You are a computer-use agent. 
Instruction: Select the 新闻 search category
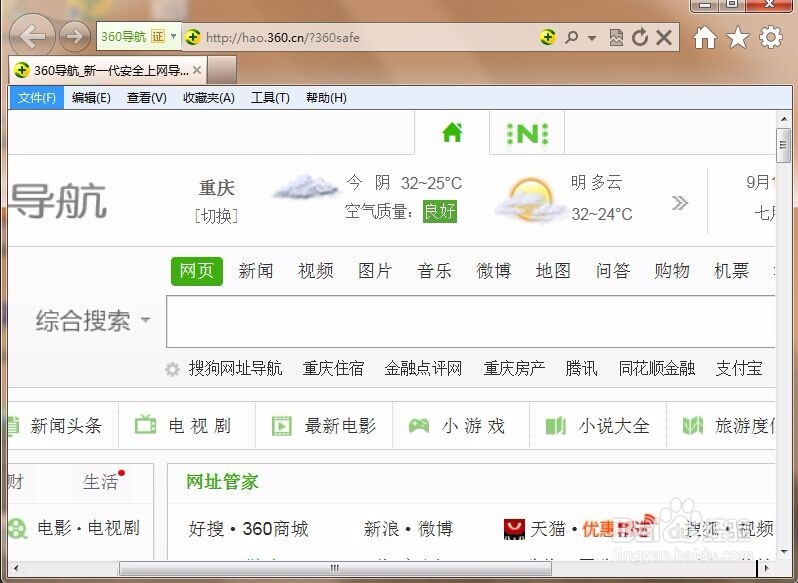coord(256,271)
